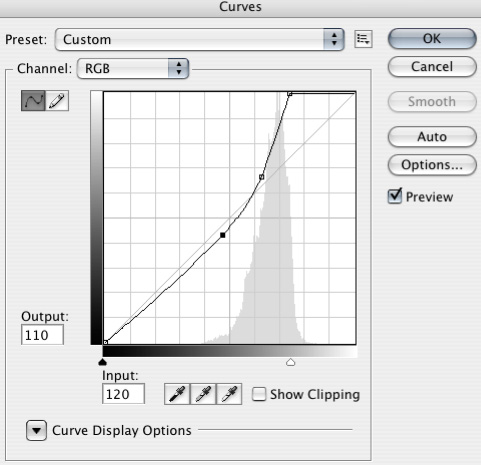Confirm with the OK button

click(432, 39)
